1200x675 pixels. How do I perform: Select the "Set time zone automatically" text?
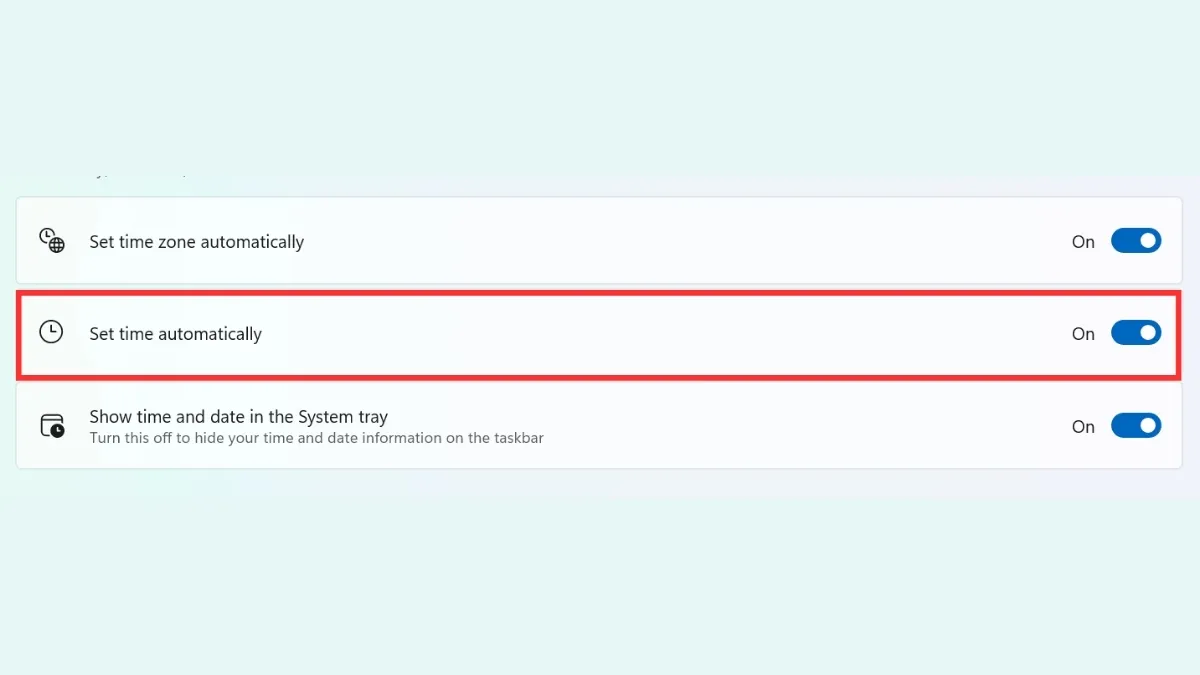(x=196, y=241)
